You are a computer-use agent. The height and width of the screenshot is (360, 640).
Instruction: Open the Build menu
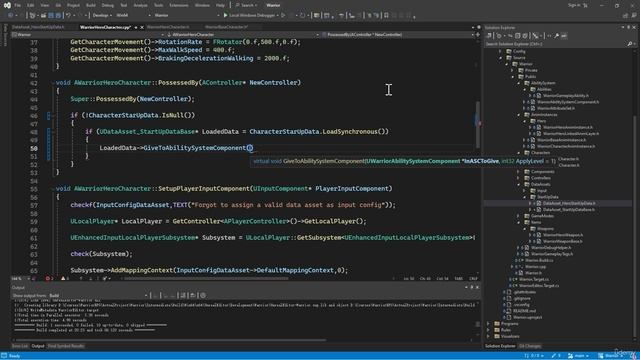coord(91,5)
